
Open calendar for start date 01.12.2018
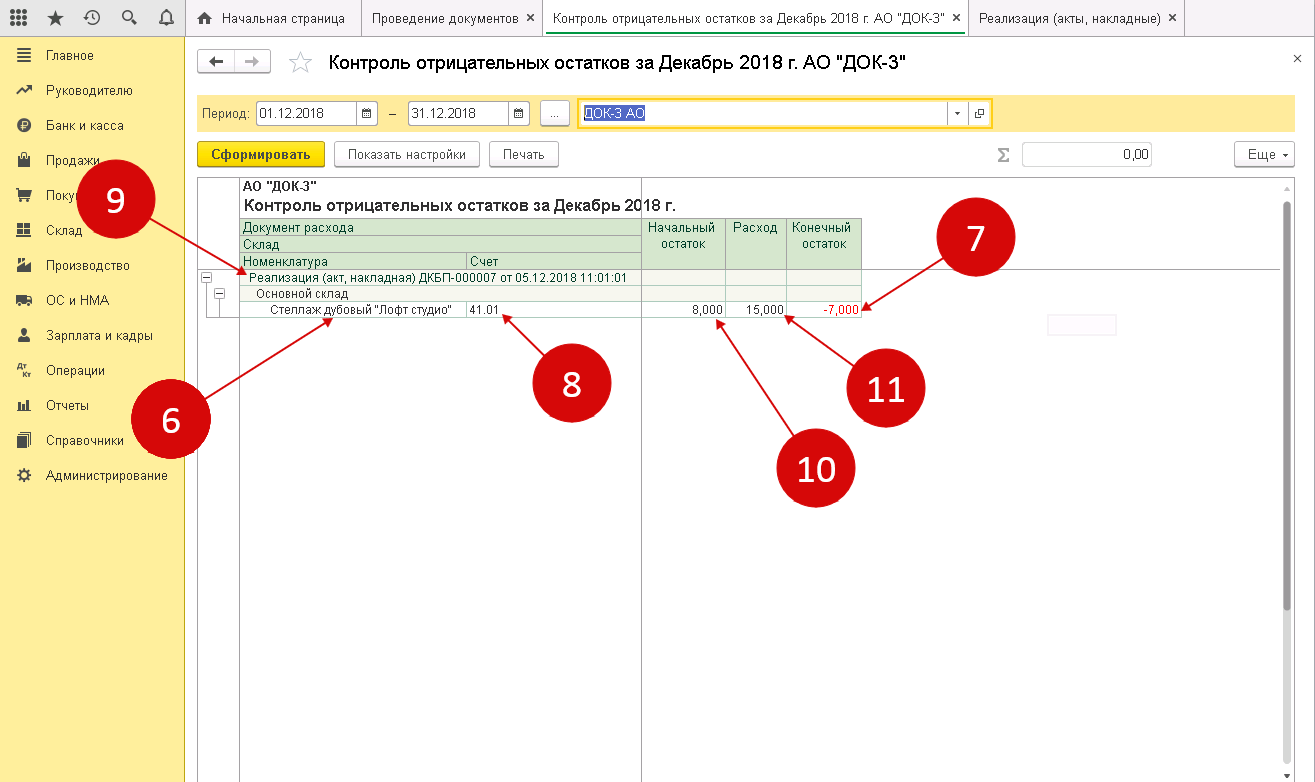tap(368, 114)
